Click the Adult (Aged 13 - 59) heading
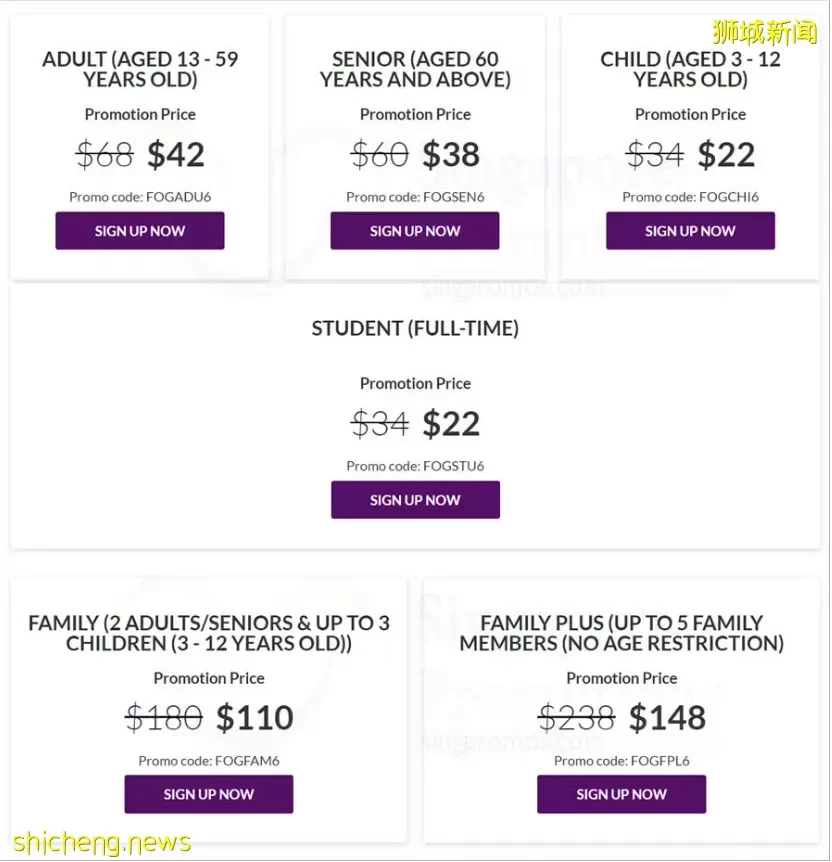Image resolution: width=832 pixels, height=862 pixels. point(140,69)
